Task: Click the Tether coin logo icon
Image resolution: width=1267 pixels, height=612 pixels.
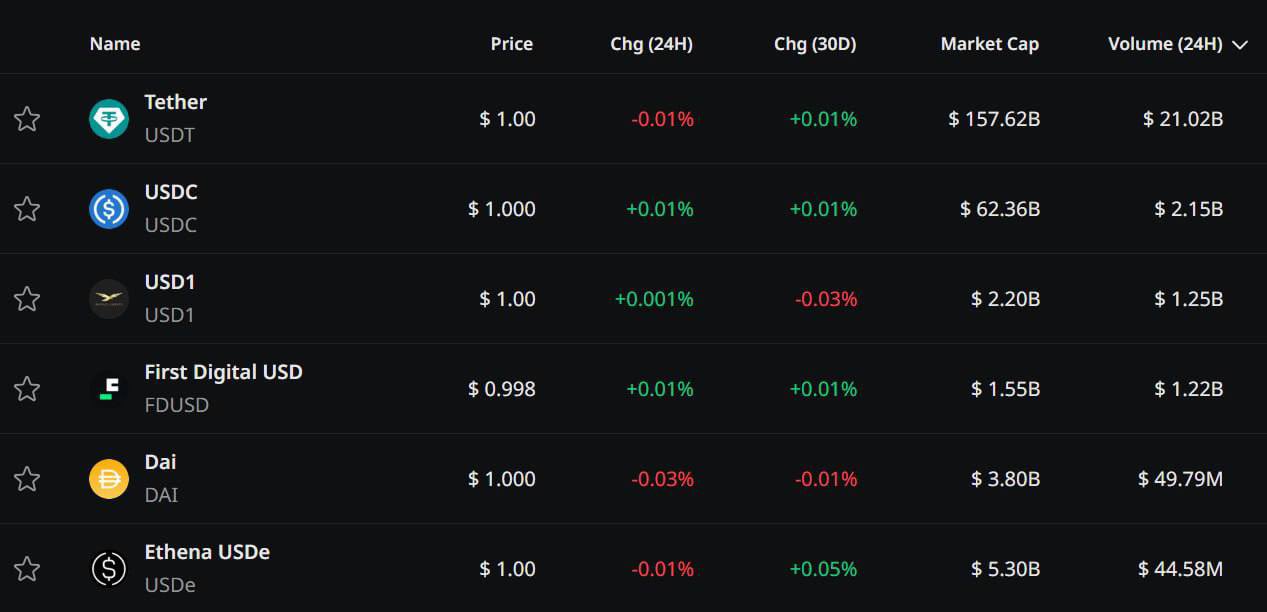Action: click(x=109, y=119)
